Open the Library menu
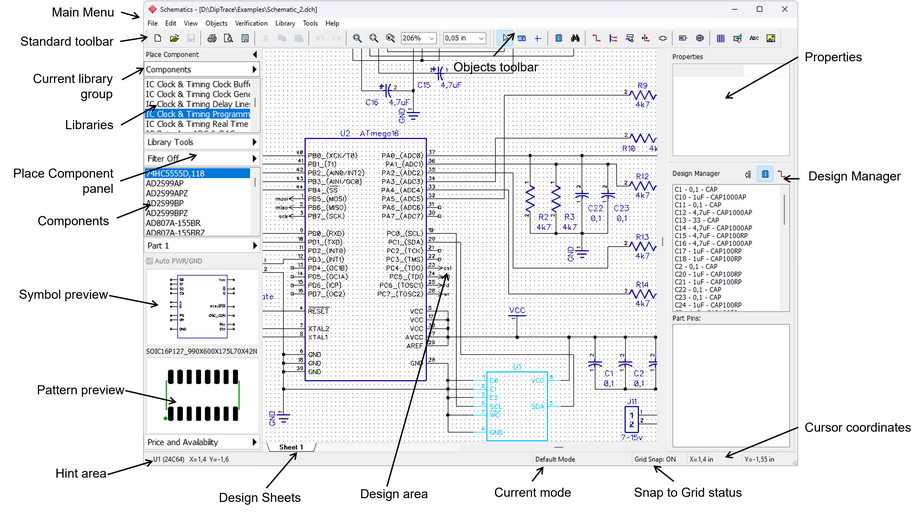This screenshot has width=921, height=513. tap(285, 24)
